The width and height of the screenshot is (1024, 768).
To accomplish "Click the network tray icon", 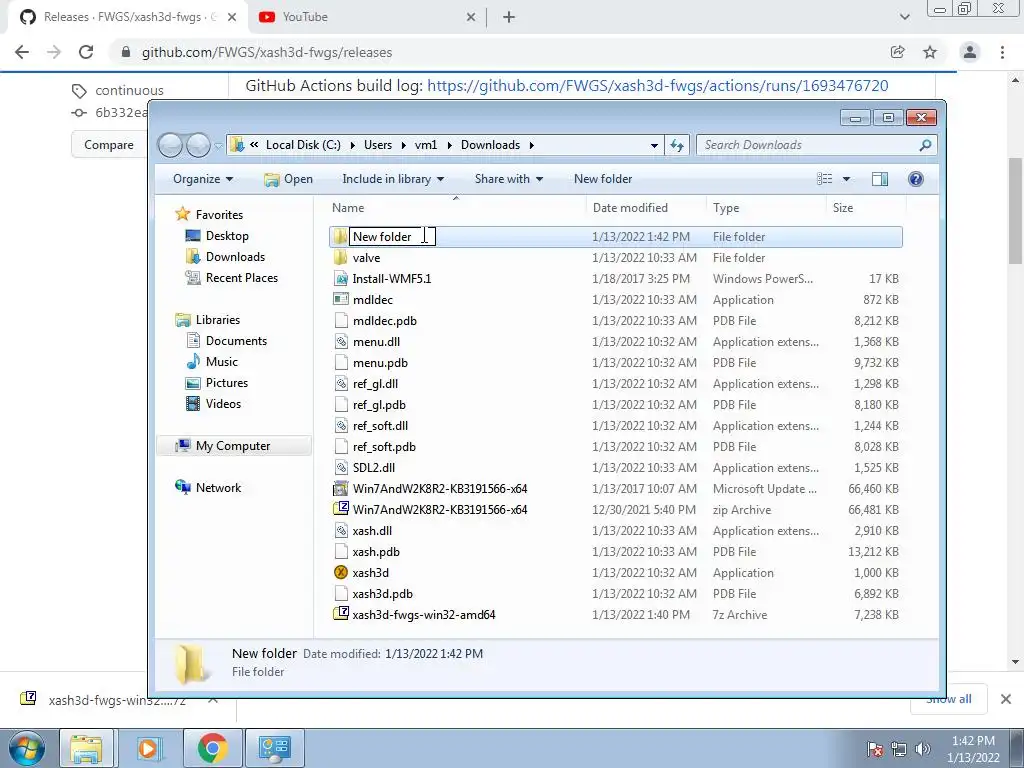I will (899, 749).
